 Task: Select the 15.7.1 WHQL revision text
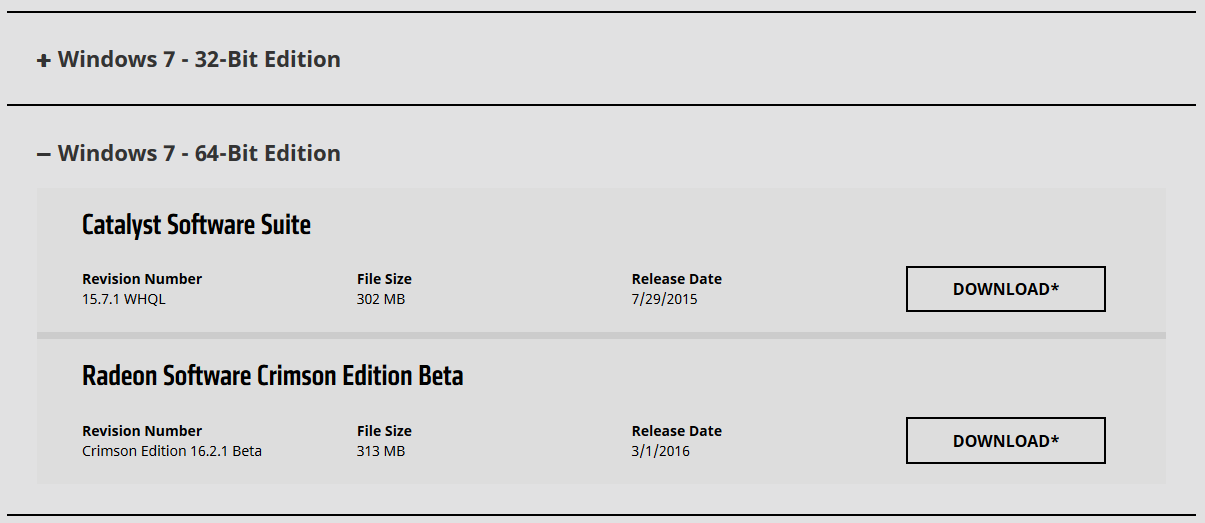click(124, 299)
